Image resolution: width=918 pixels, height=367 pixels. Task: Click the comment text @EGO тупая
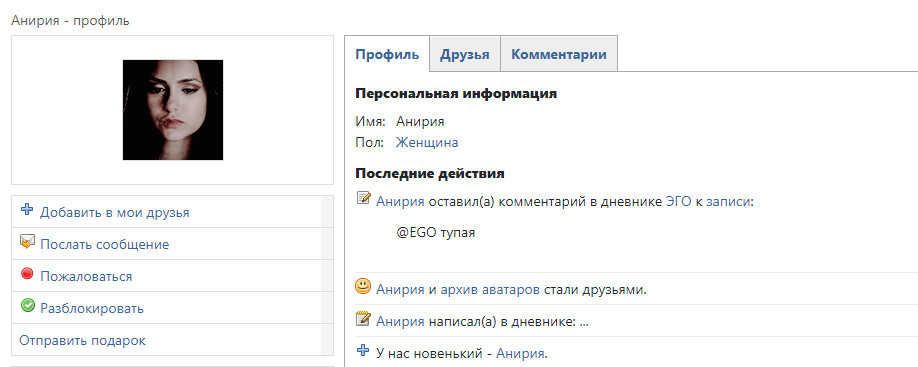[436, 232]
